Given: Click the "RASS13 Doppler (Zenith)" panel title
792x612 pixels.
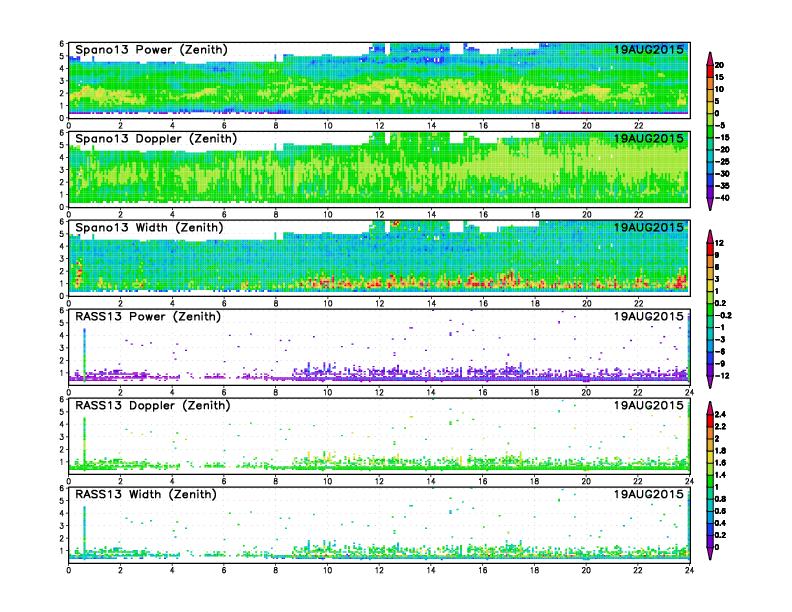Looking at the screenshot, I should [153, 405].
